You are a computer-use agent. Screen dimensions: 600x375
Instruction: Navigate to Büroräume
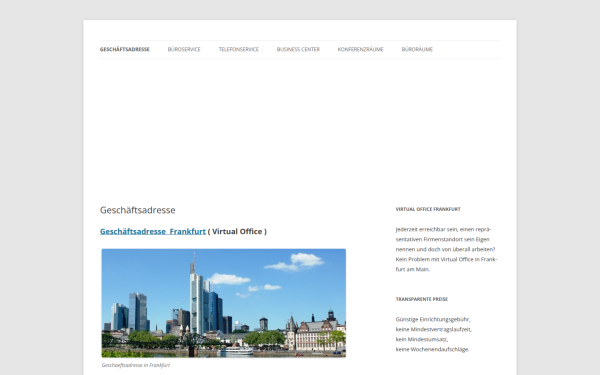point(417,49)
